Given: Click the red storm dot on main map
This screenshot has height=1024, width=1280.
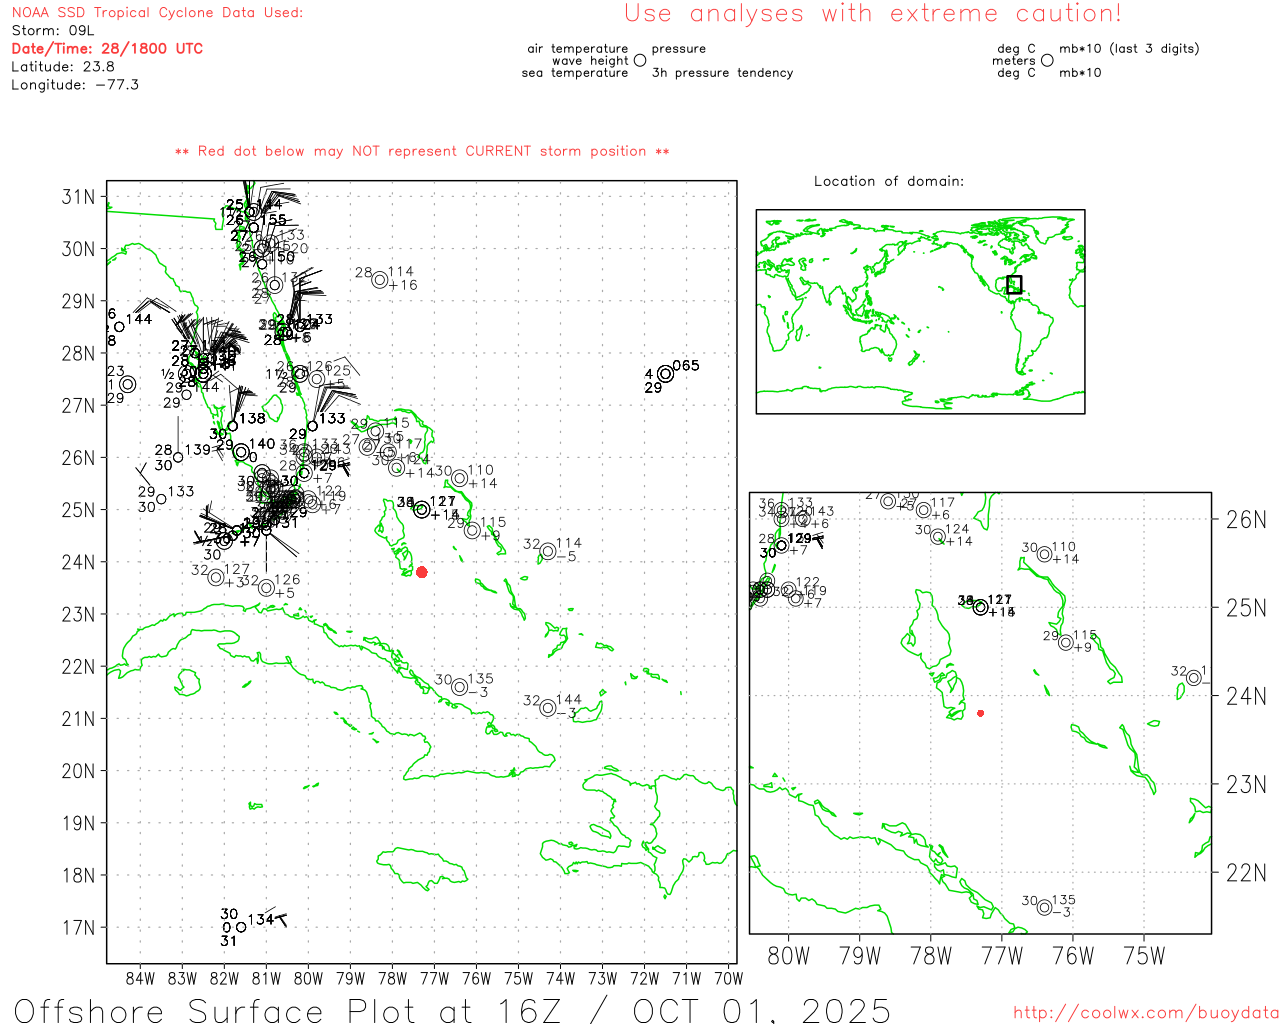Looking at the screenshot, I should pyautogui.click(x=422, y=572).
